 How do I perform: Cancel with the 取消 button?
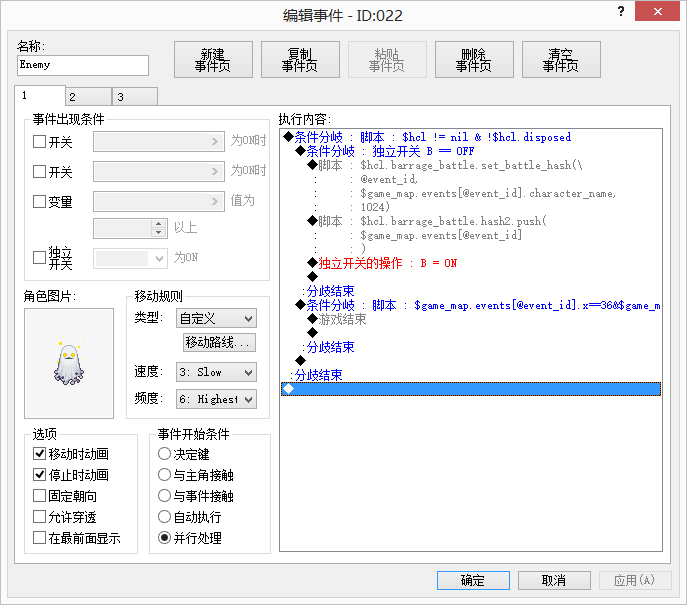click(x=554, y=580)
